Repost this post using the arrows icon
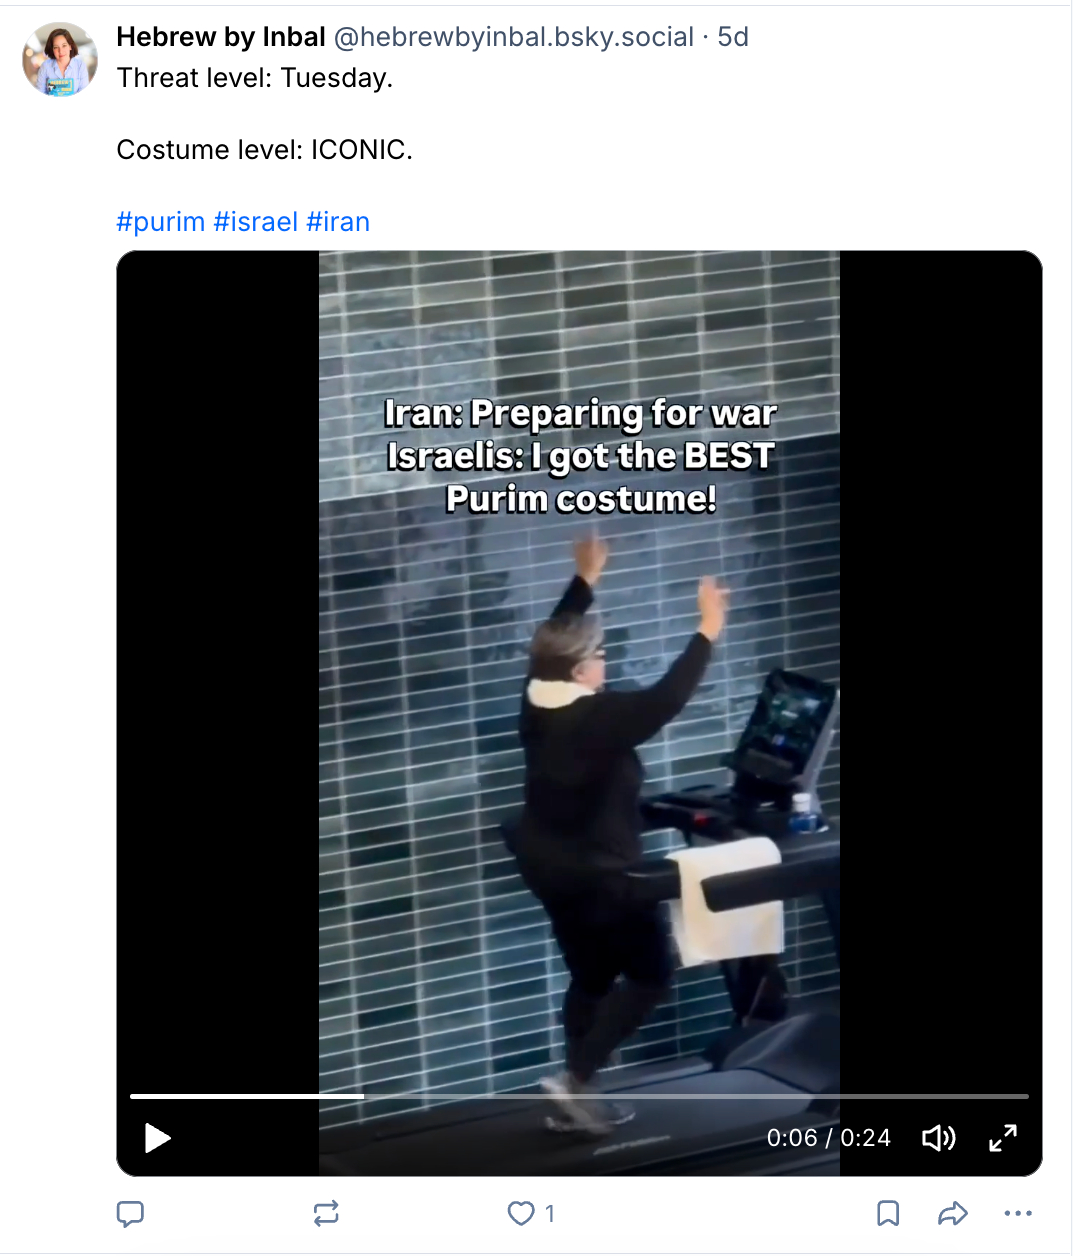The image size is (1086, 1256). (326, 1214)
